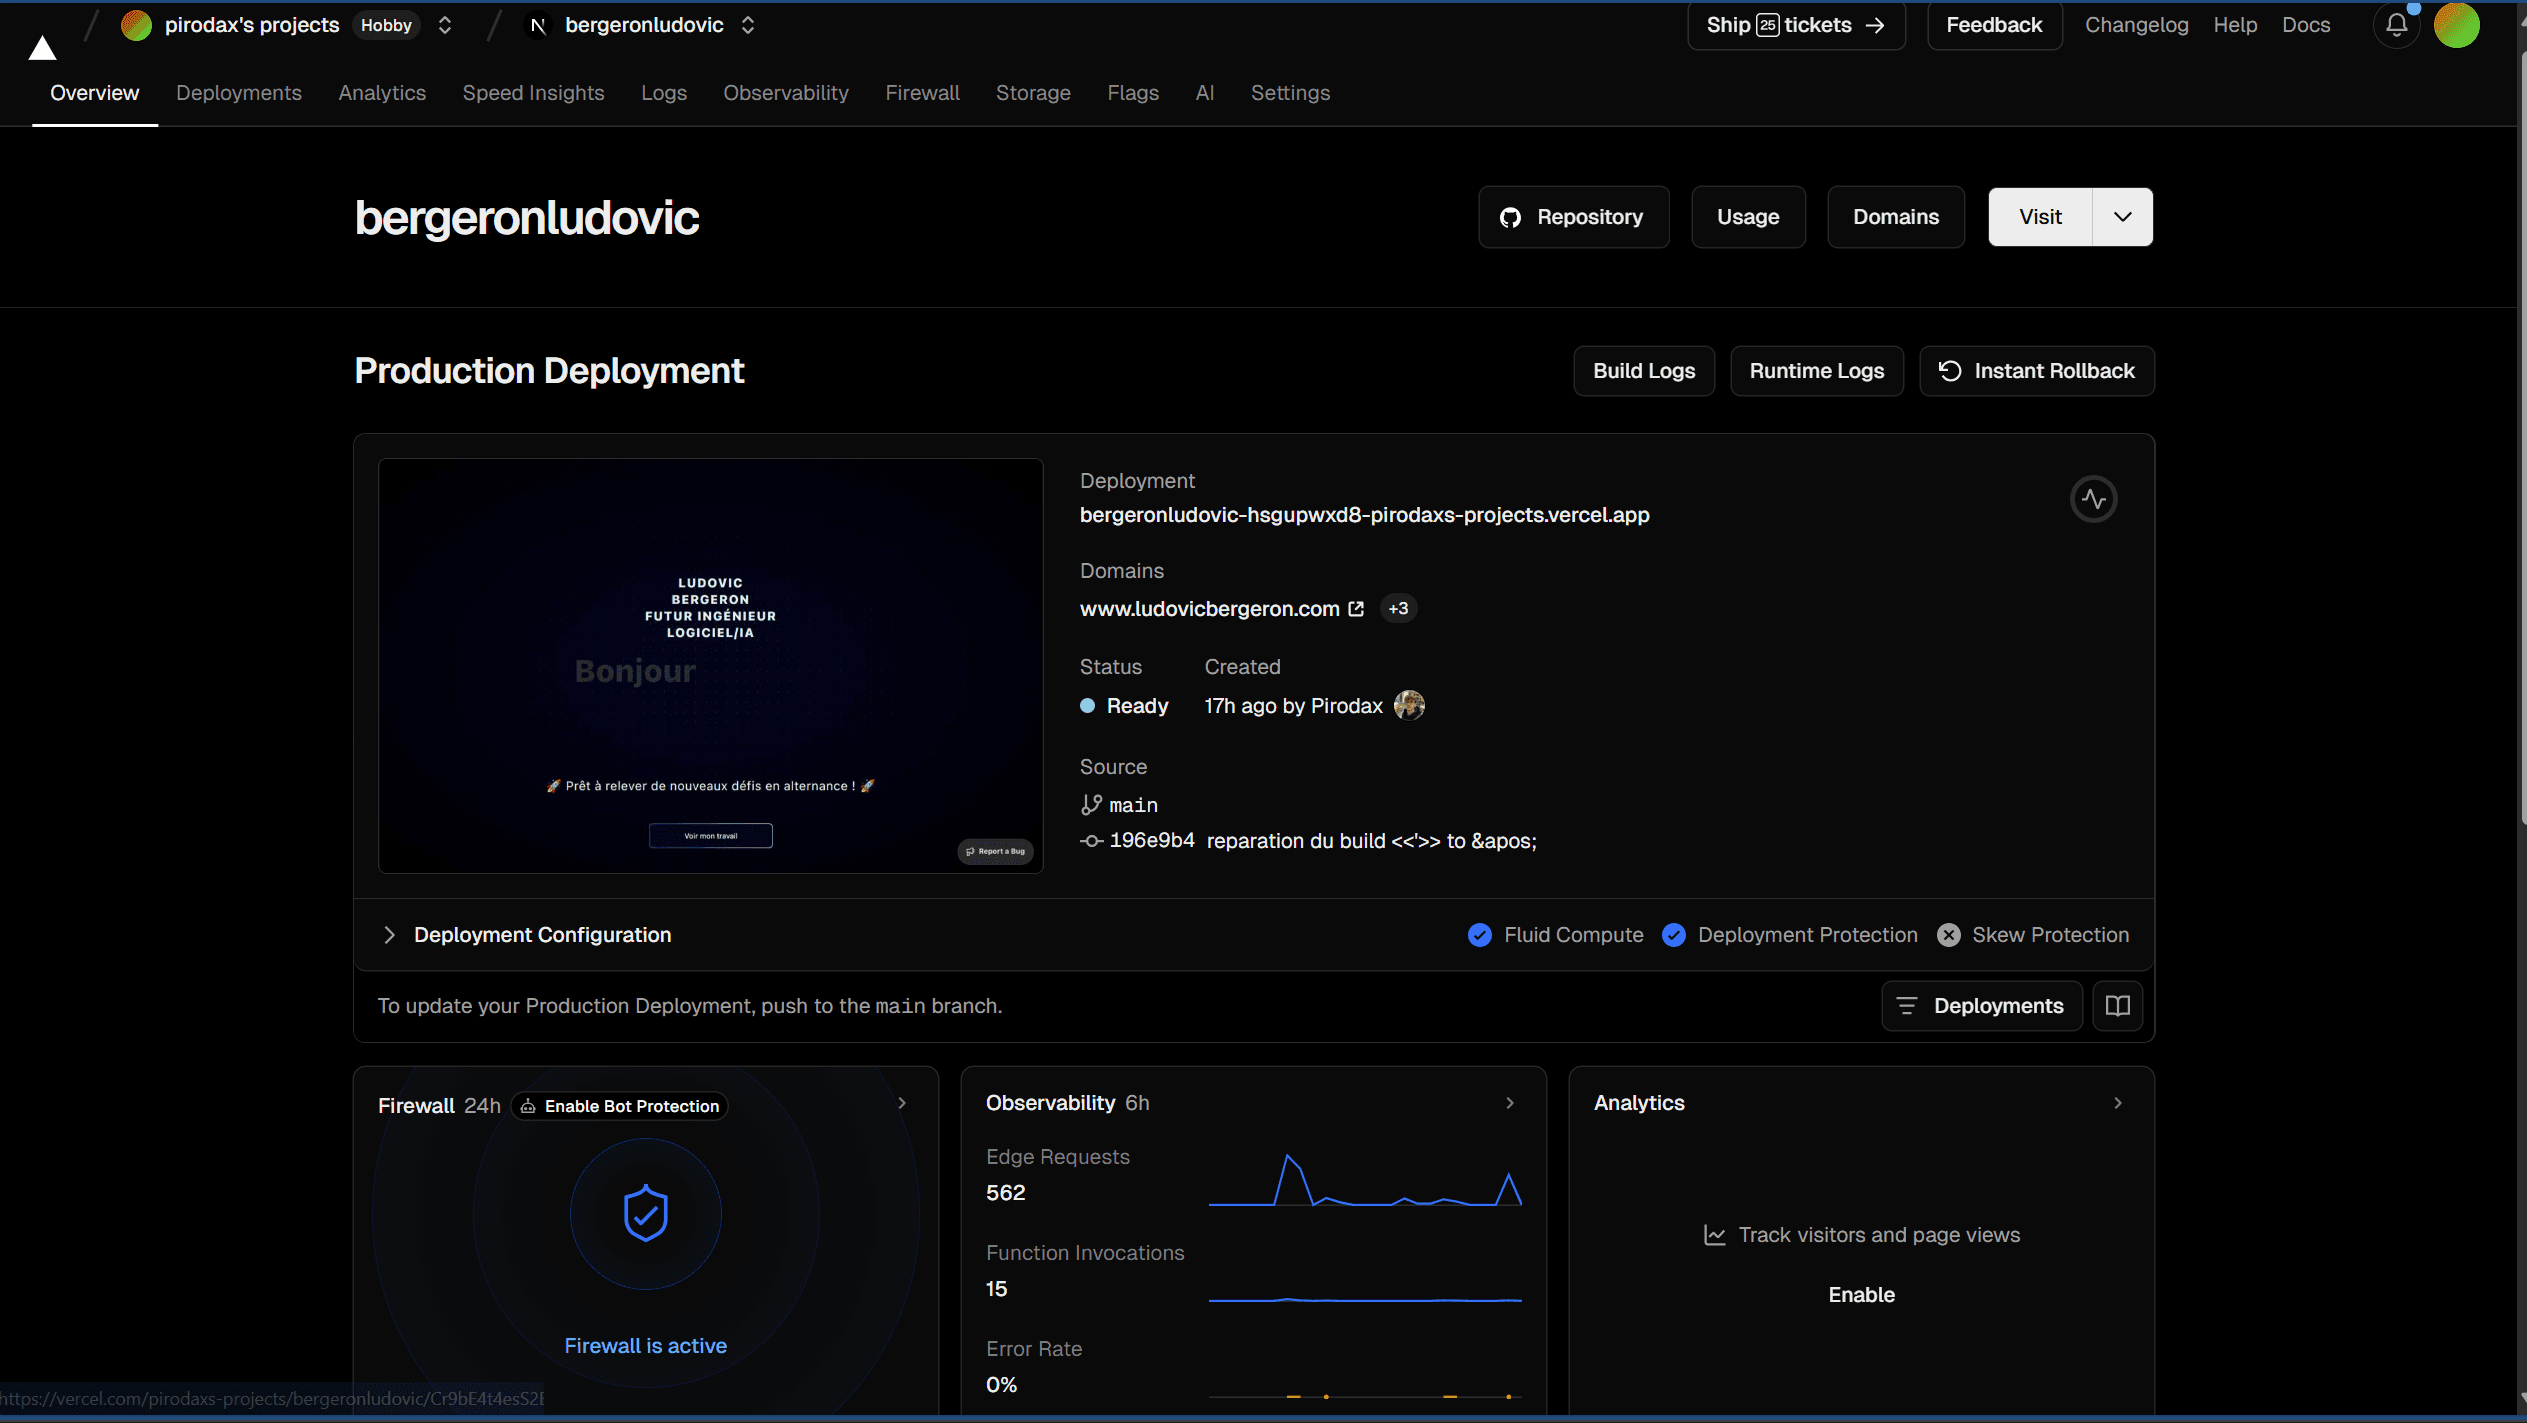Viewport: 2527px width, 1423px height.
Task: Click the Firewall active shield icon
Action: pos(645,1213)
